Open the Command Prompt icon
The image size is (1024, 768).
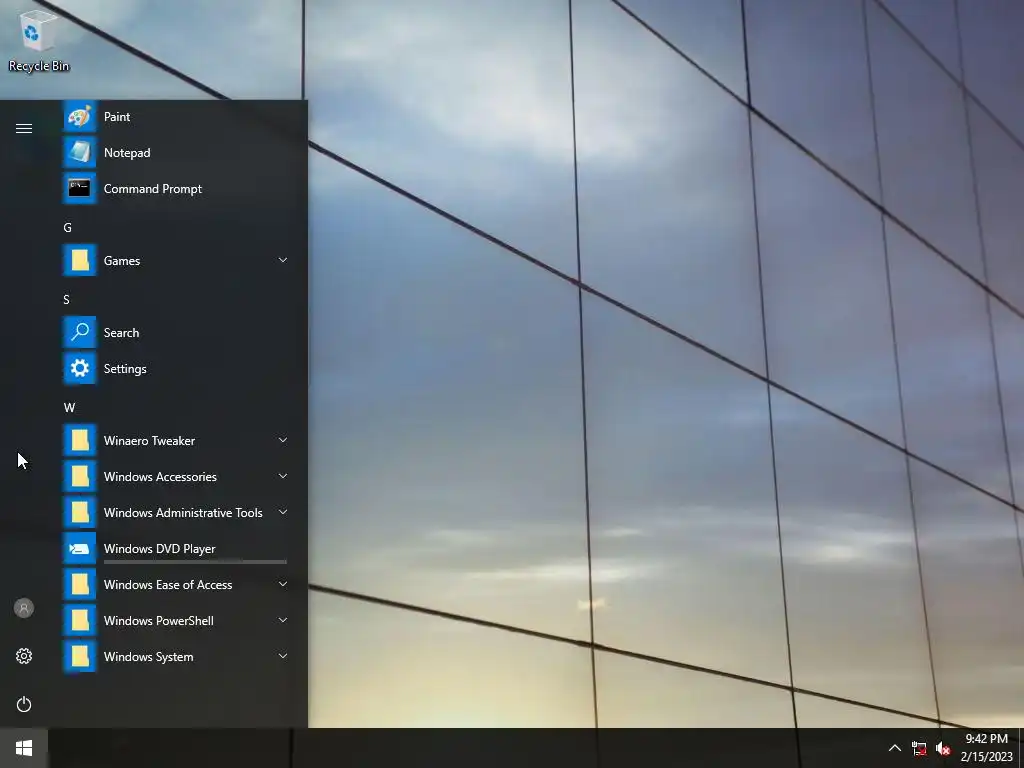coord(80,189)
